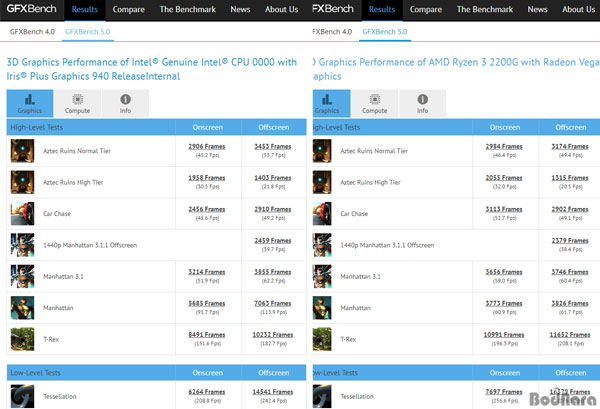Click the Manhattan test thumbnail on the Intel page

[x=22, y=308]
